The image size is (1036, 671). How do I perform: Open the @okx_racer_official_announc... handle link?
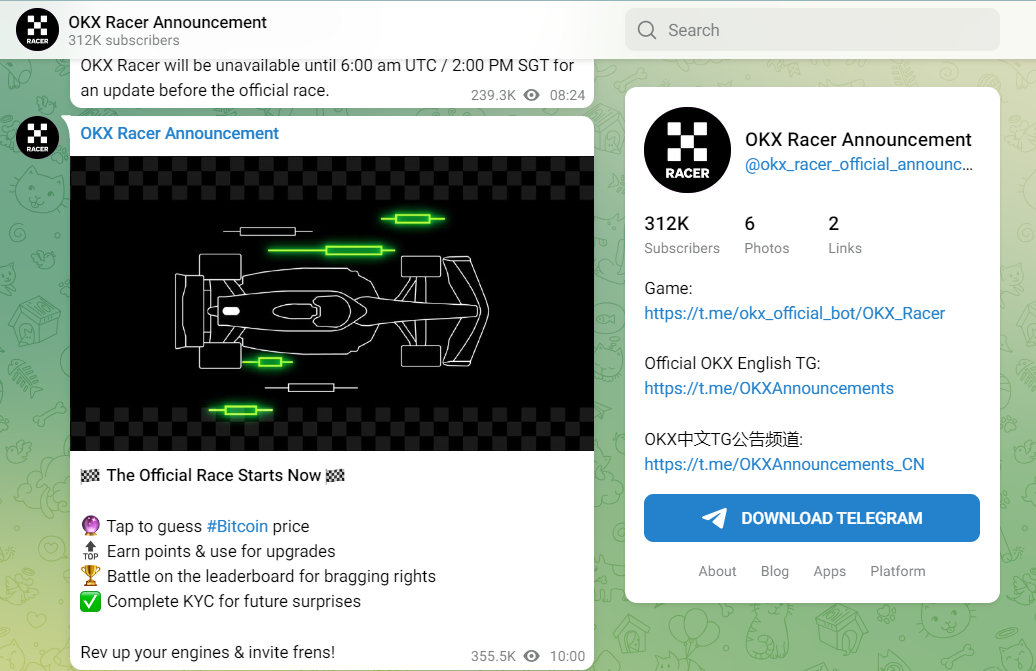tap(858, 164)
